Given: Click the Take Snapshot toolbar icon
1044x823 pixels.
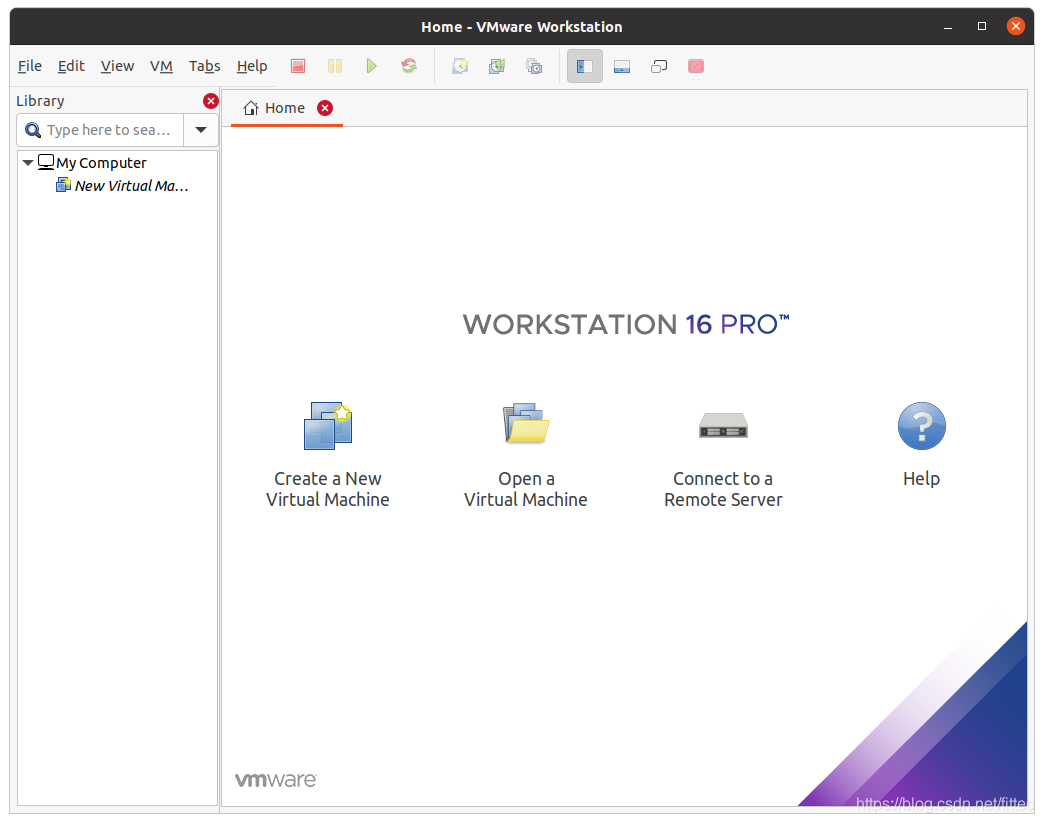Looking at the screenshot, I should pos(460,66).
